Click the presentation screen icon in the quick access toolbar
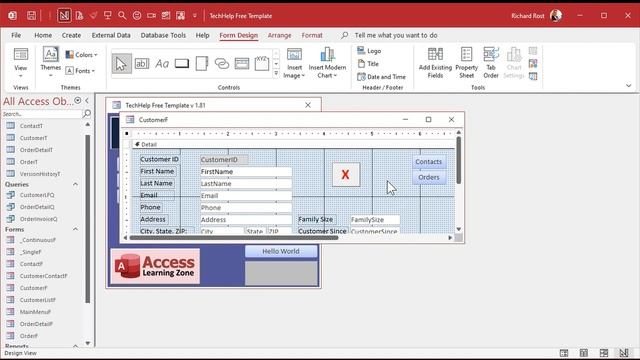640x360 pixels. point(108,16)
